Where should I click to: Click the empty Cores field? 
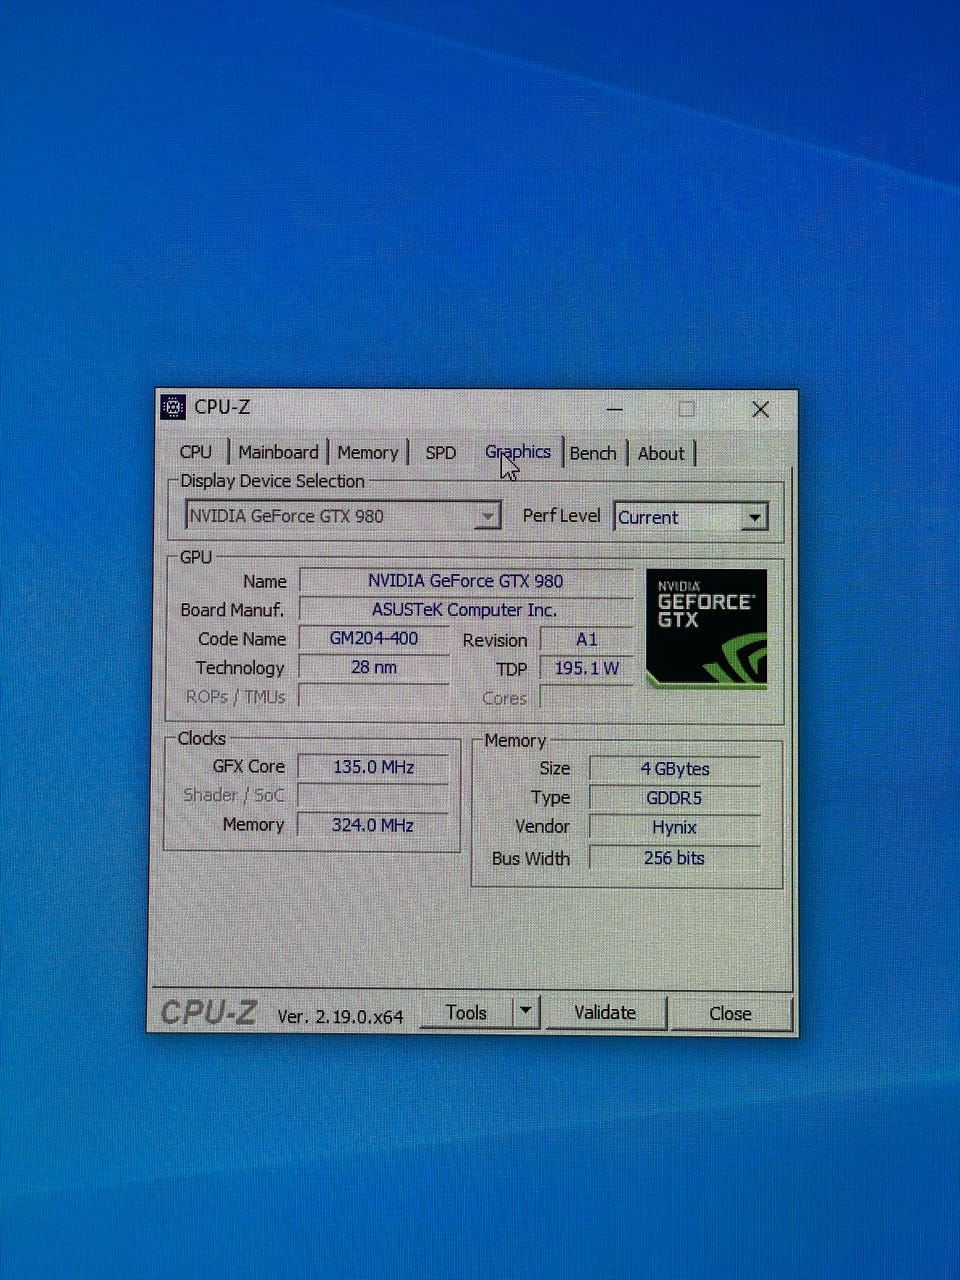point(586,697)
